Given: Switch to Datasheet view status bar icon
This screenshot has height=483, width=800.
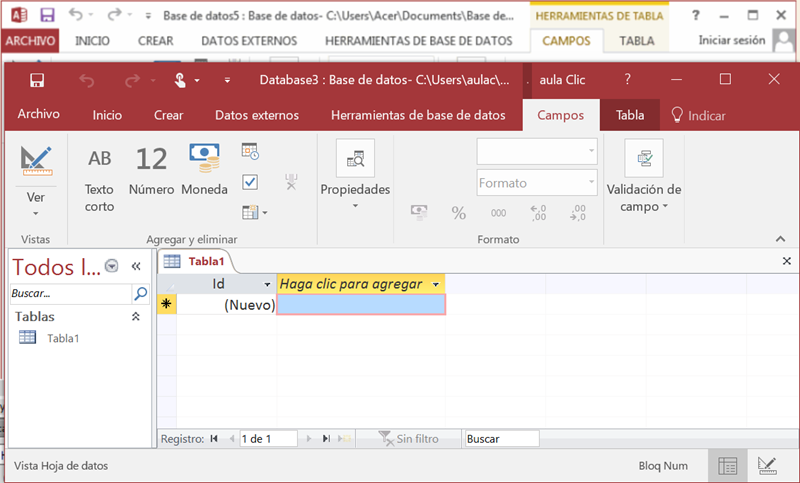Looking at the screenshot, I should coord(727,465).
